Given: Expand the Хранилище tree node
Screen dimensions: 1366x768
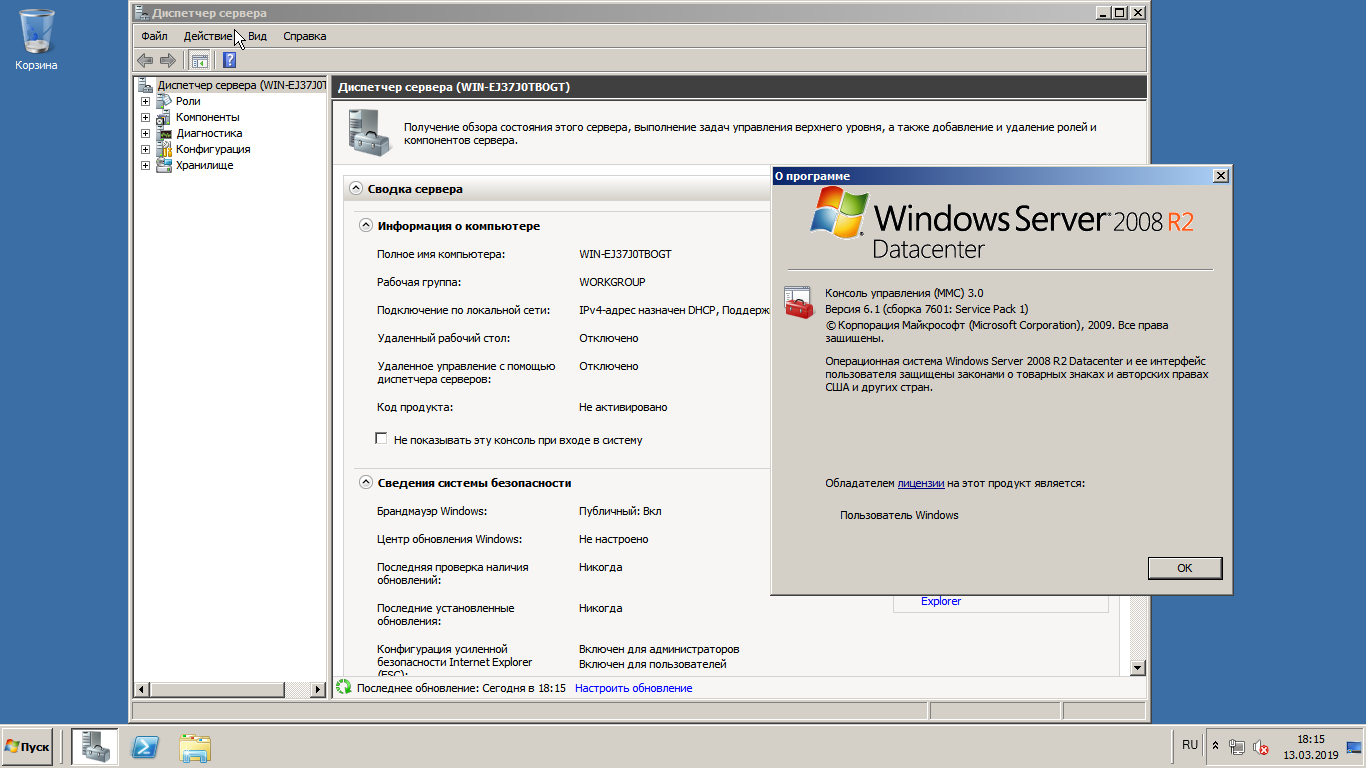Looking at the screenshot, I should pyautogui.click(x=145, y=165).
